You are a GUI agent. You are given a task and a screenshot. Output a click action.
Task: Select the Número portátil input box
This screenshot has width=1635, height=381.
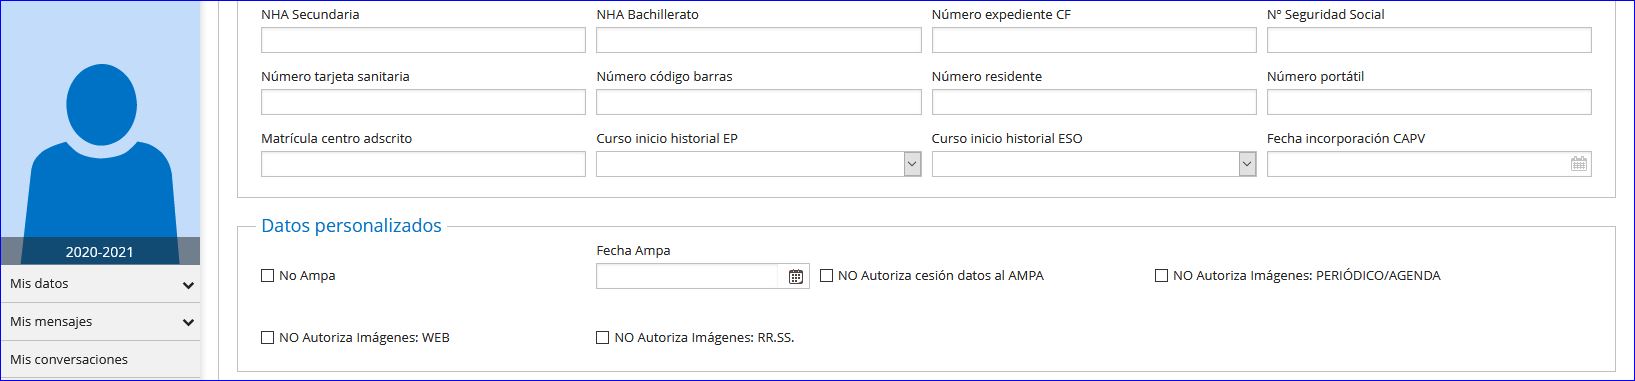click(1429, 102)
